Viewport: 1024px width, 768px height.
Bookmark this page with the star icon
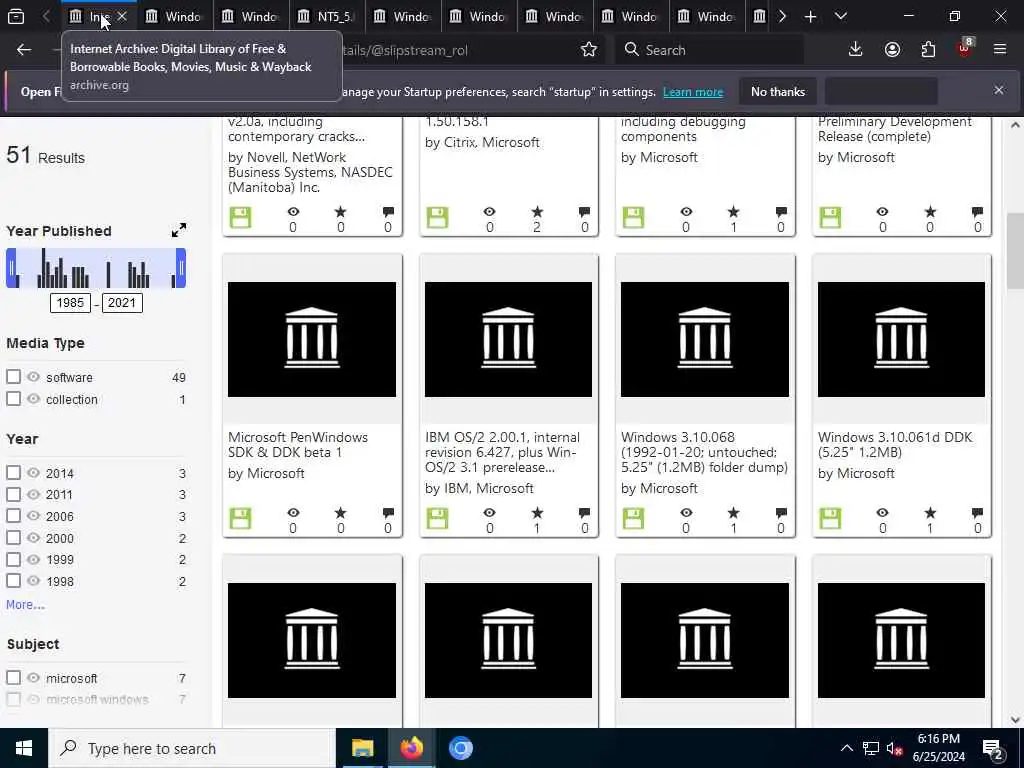coord(589,50)
